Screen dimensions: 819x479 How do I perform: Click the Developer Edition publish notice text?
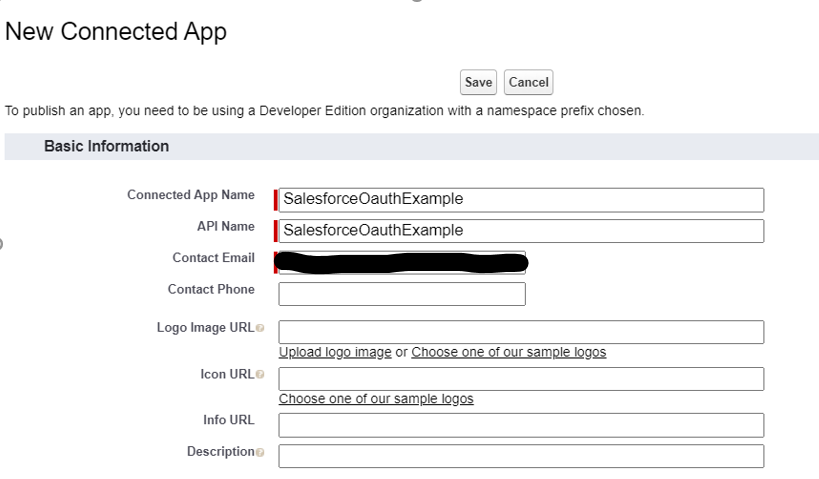pyautogui.click(x=324, y=111)
